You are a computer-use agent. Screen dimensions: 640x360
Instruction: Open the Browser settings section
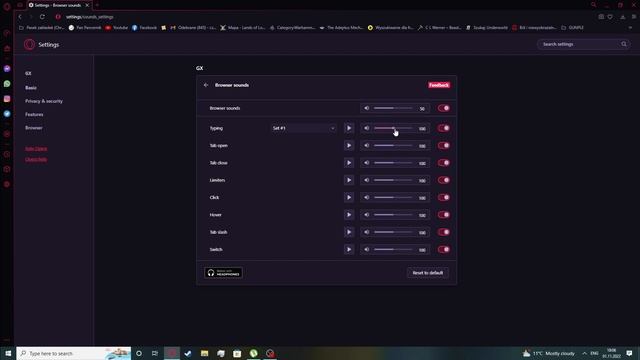[x=33, y=128]
